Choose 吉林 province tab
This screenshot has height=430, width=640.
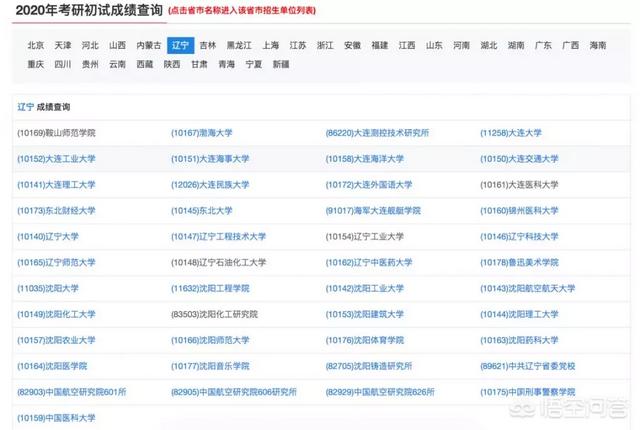tap(208, 45)
